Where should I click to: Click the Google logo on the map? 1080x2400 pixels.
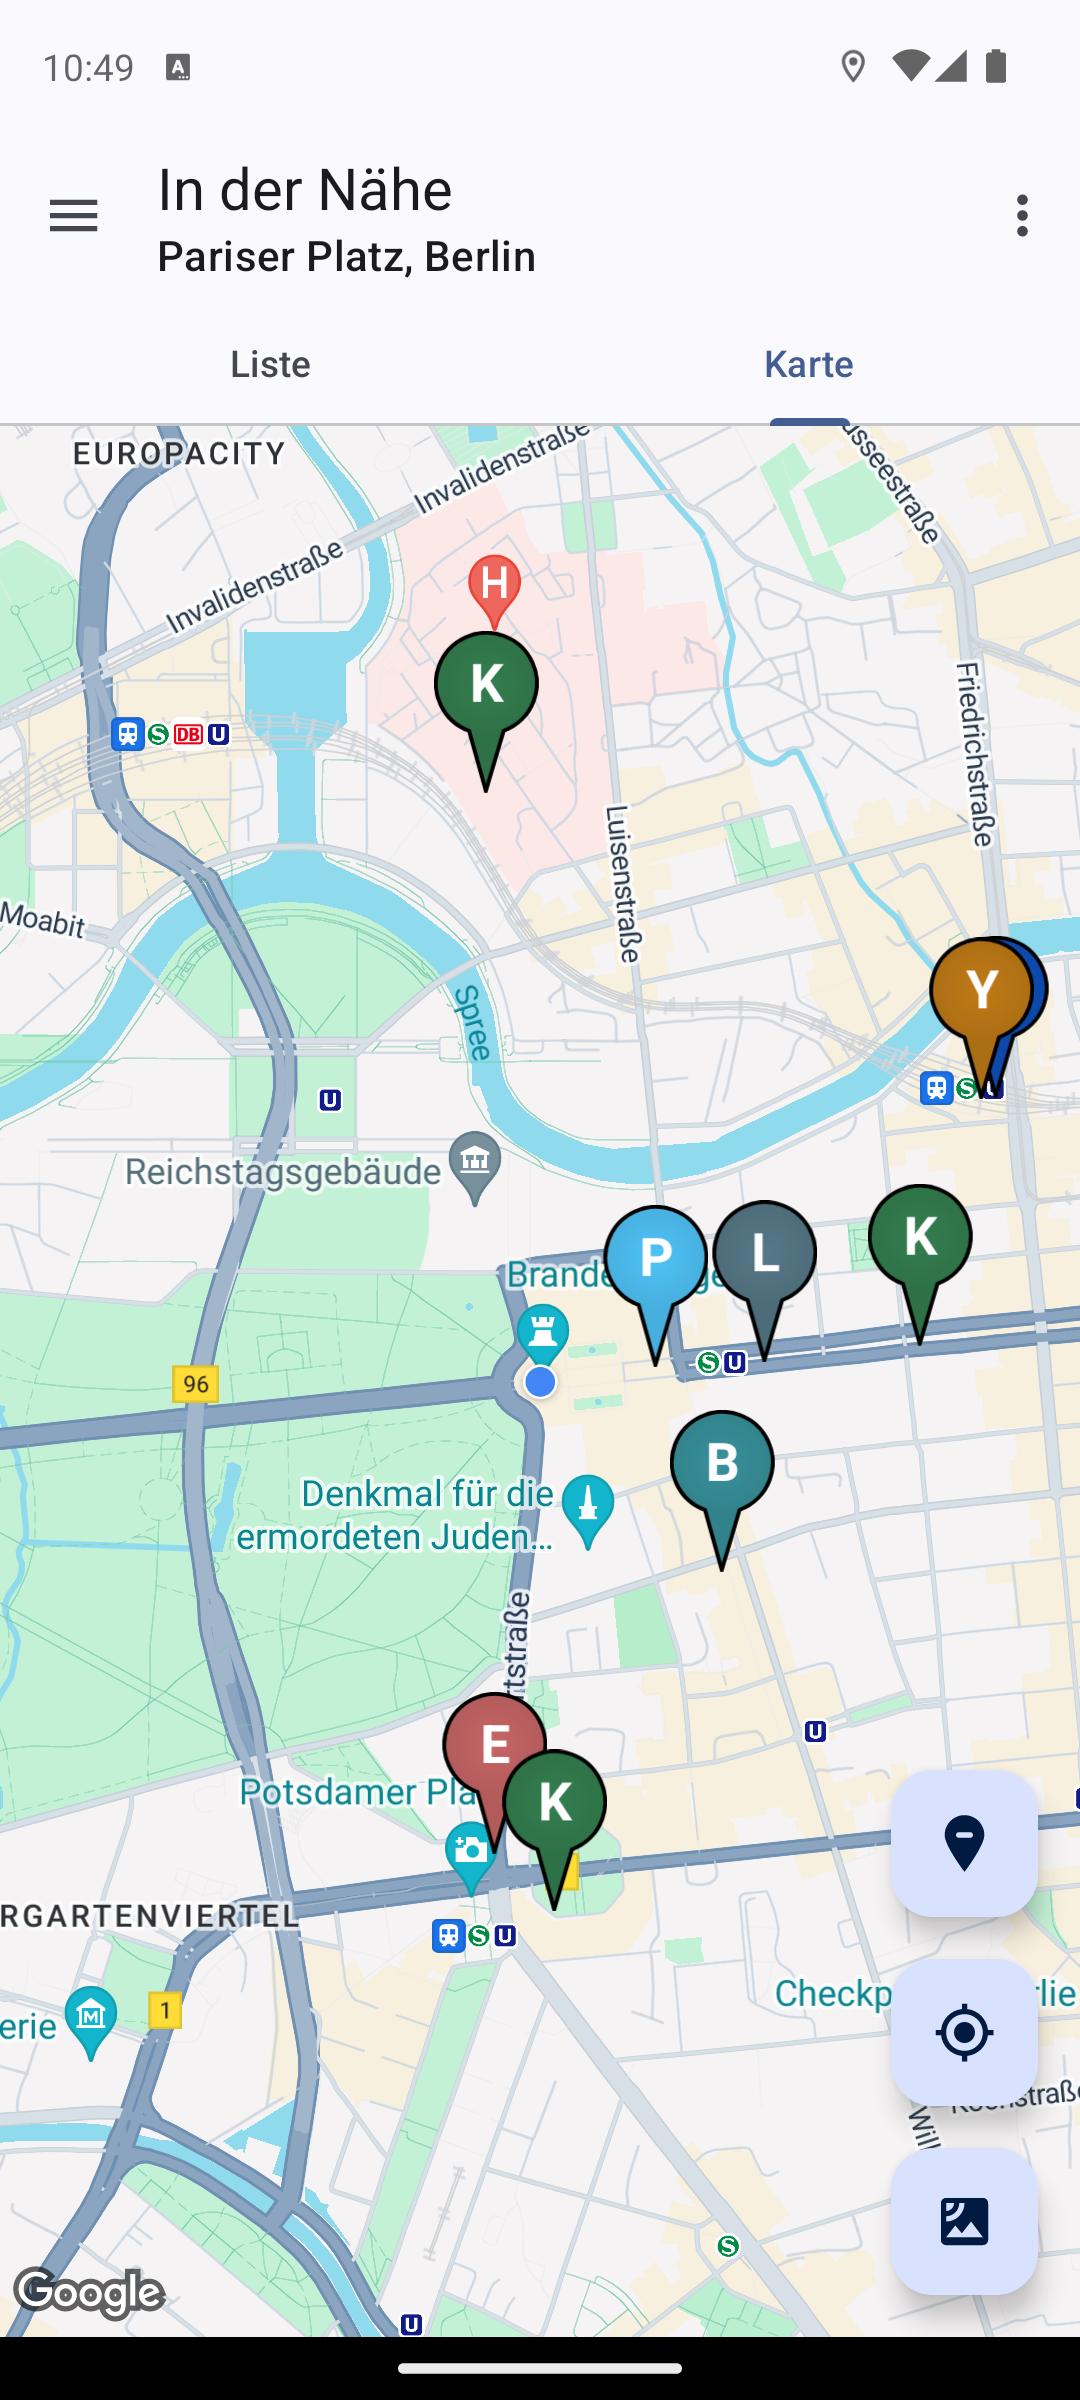(x=90, y=2293)
